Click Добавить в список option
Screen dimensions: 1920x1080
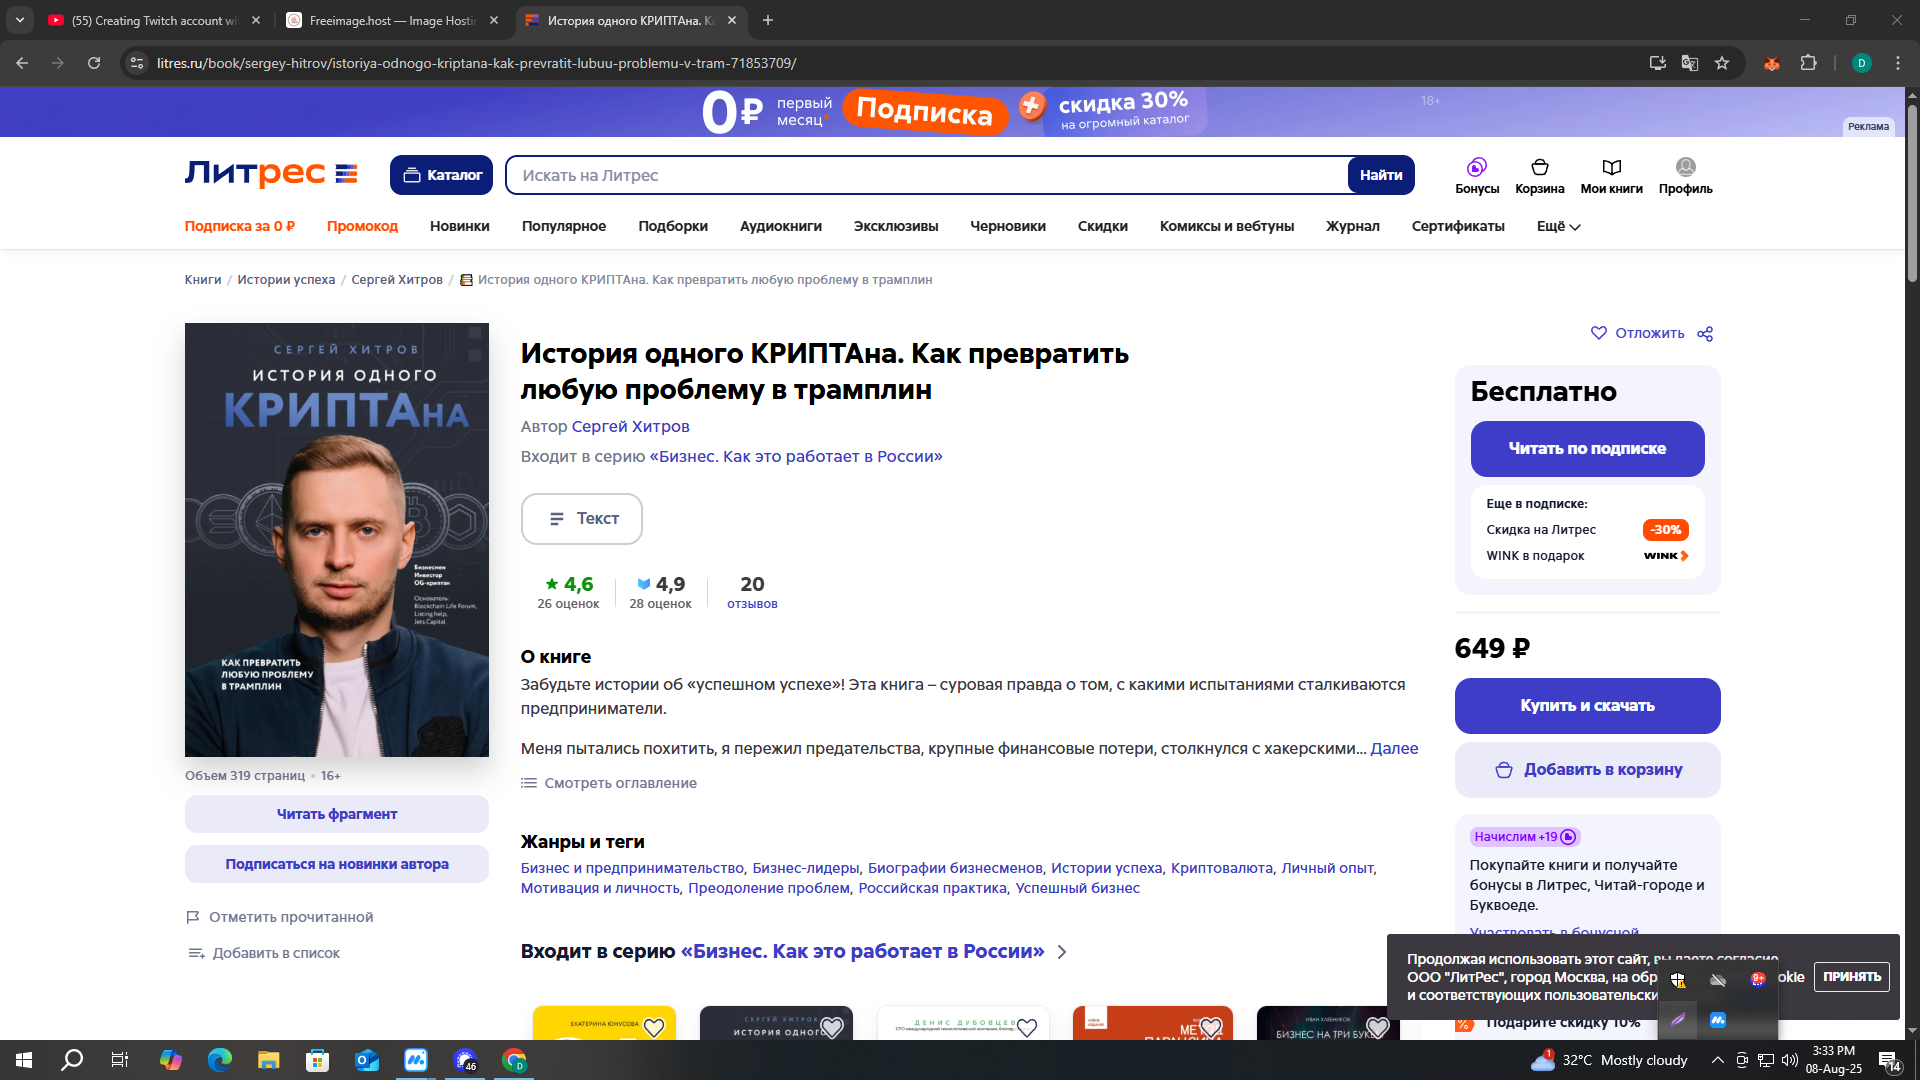(x=264, y=953)
